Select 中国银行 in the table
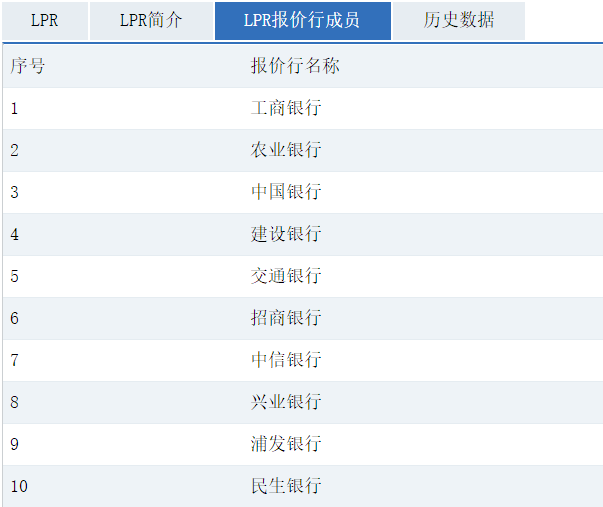This screenshot has height=507, width=603. [x=286, y=192]
